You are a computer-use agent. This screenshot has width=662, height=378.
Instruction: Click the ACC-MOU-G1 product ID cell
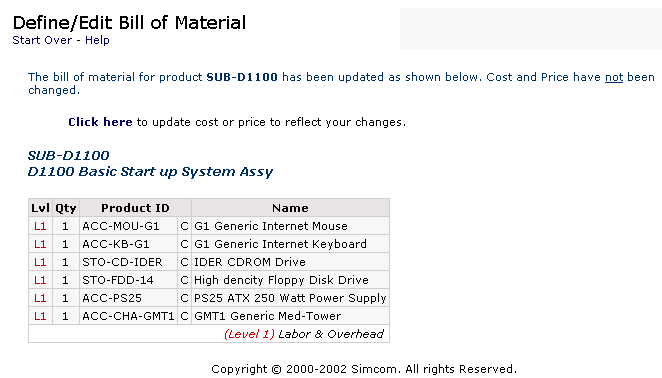click(128, 226)
